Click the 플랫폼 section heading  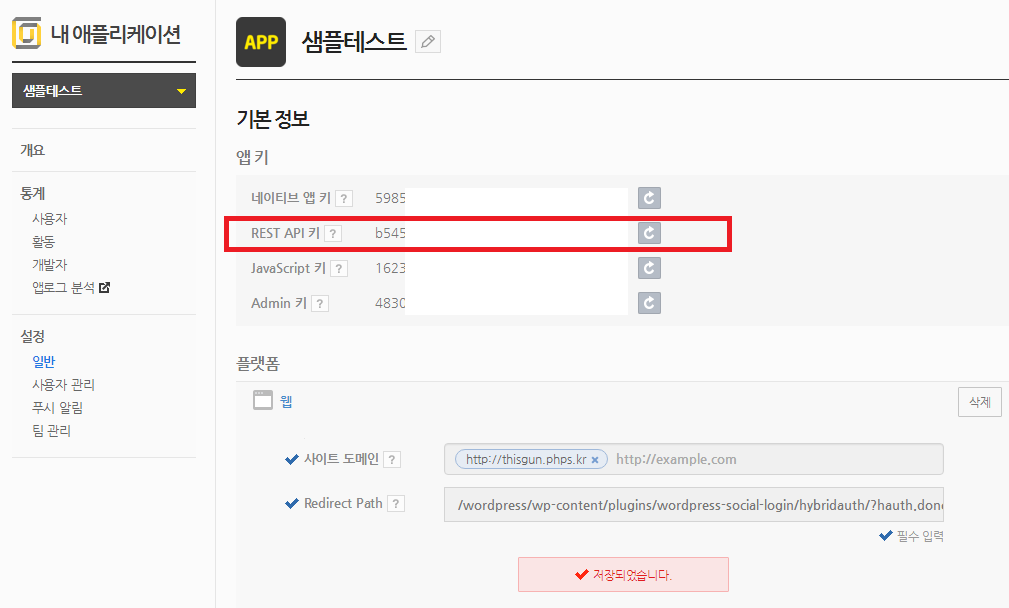tap(257, 364)
